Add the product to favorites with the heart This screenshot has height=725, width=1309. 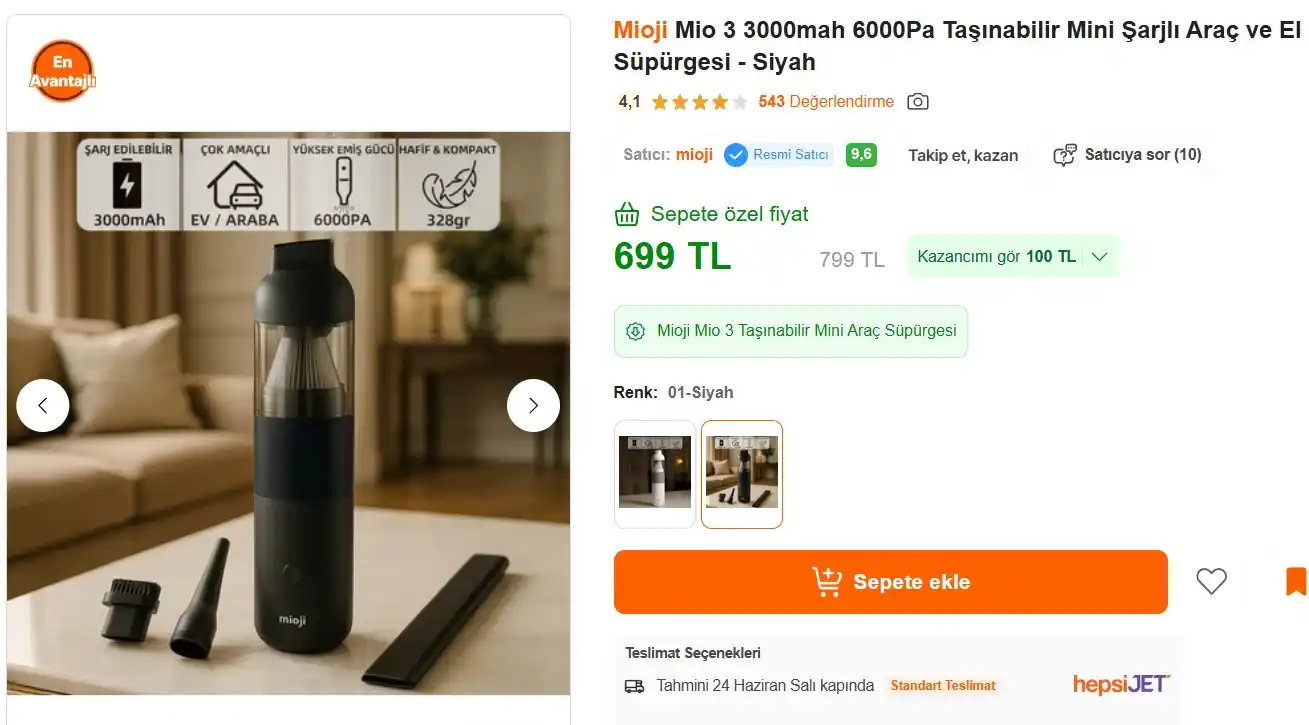click(1212, 581)
